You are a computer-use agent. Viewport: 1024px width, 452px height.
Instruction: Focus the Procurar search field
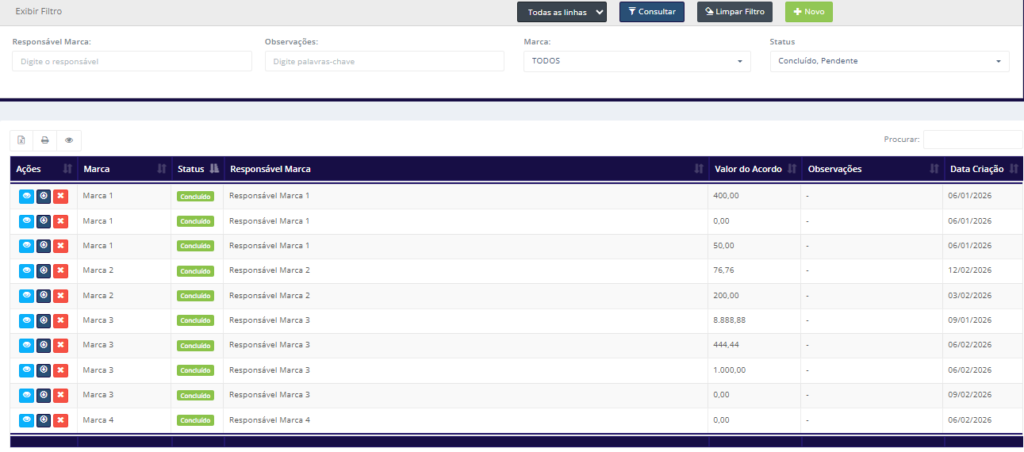click(972, 140)
